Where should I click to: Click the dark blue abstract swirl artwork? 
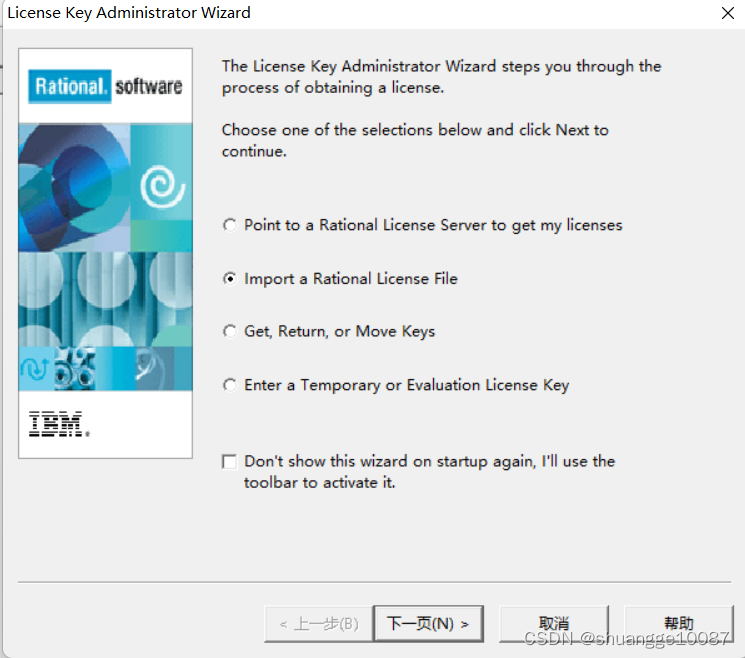click(74, 188)
